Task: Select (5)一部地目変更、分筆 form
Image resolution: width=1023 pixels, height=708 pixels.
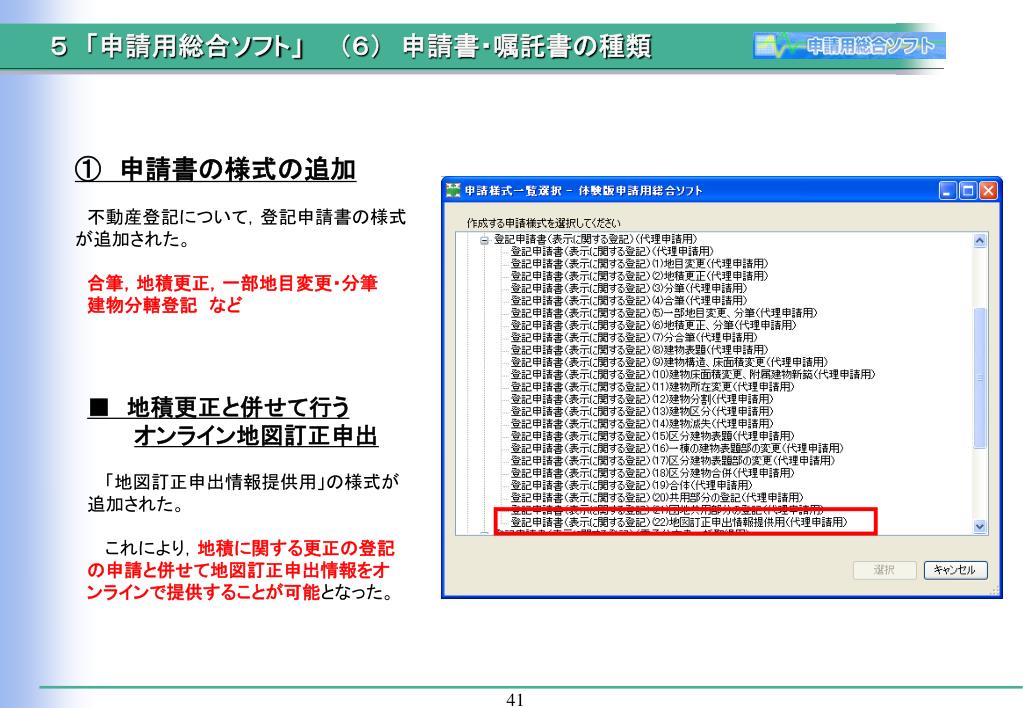Action: [664, 313]
